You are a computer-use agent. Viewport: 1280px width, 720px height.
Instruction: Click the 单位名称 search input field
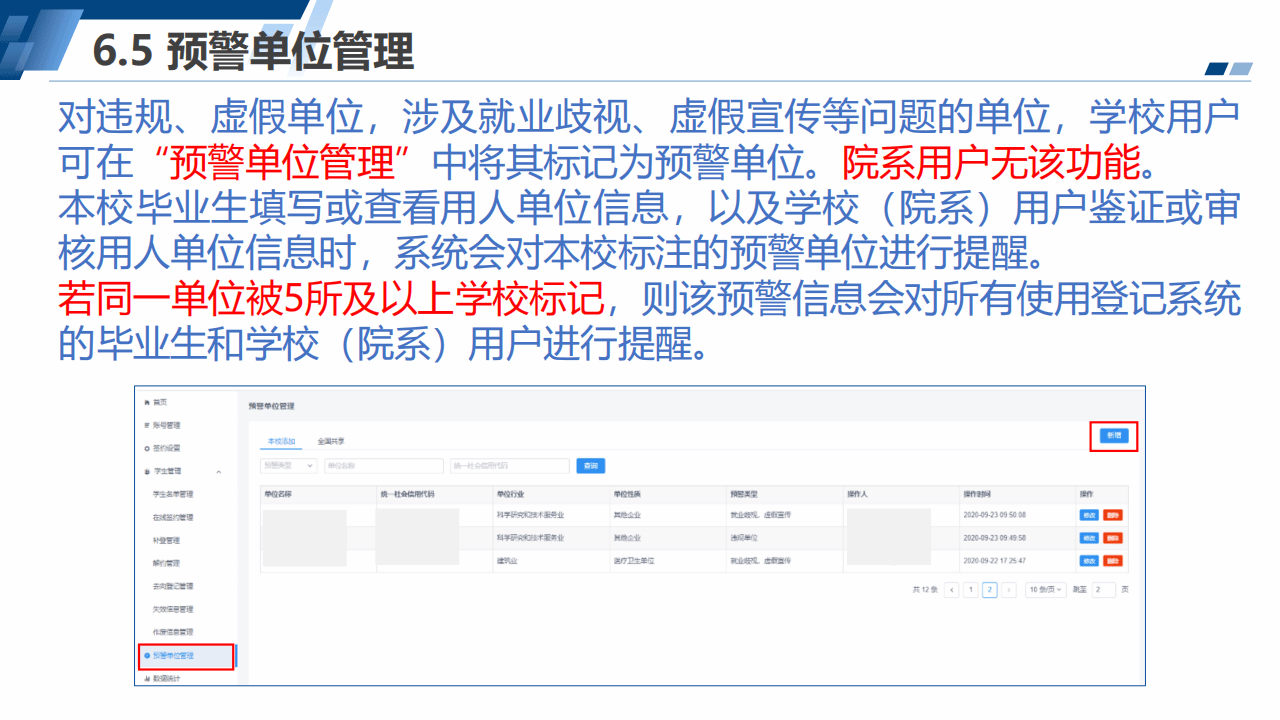[383, 466]
